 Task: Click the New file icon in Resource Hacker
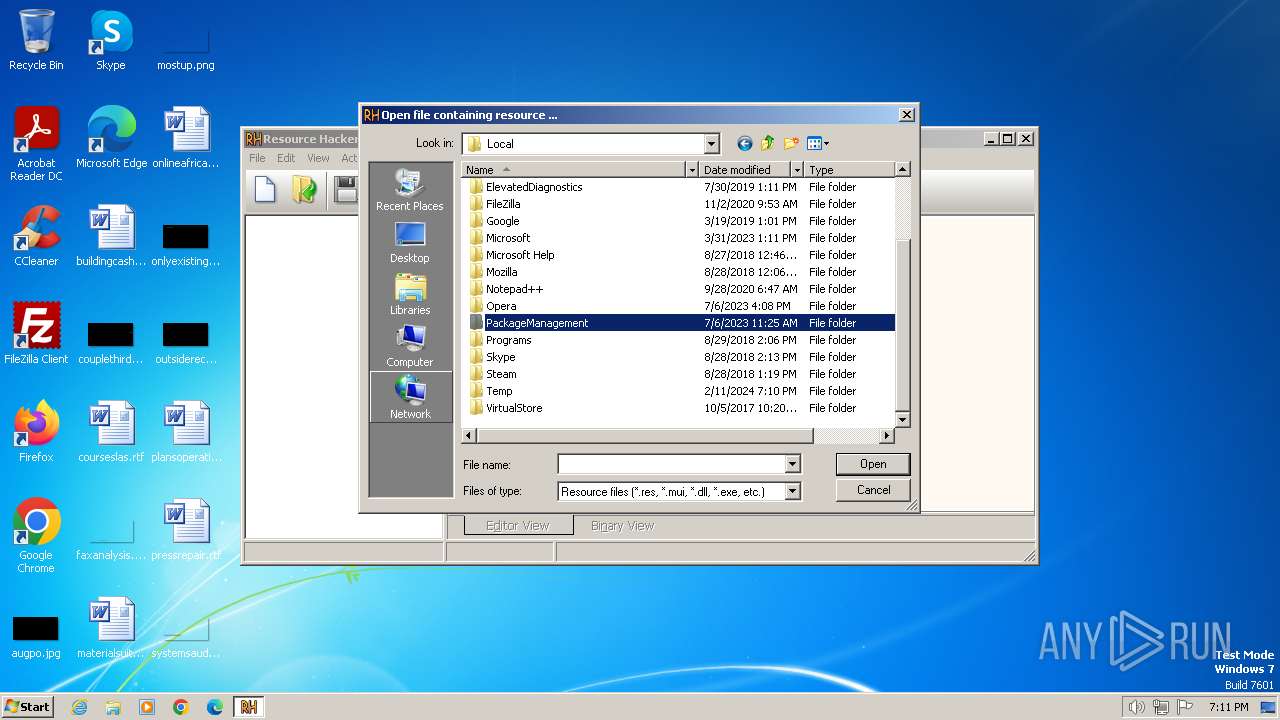(x=265, y=189)
